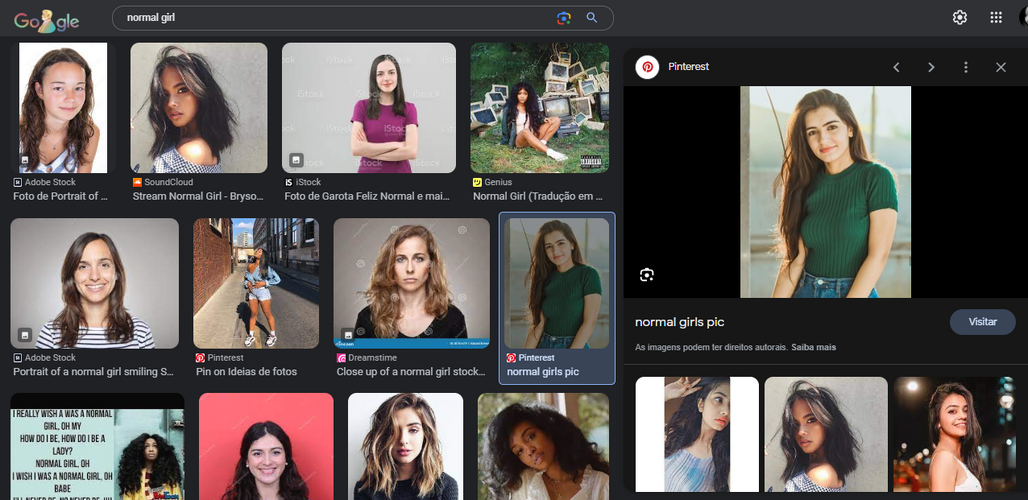Select smiling girl in striped shirt thumbnail
1028x500 pixels.
coord(94,283)
